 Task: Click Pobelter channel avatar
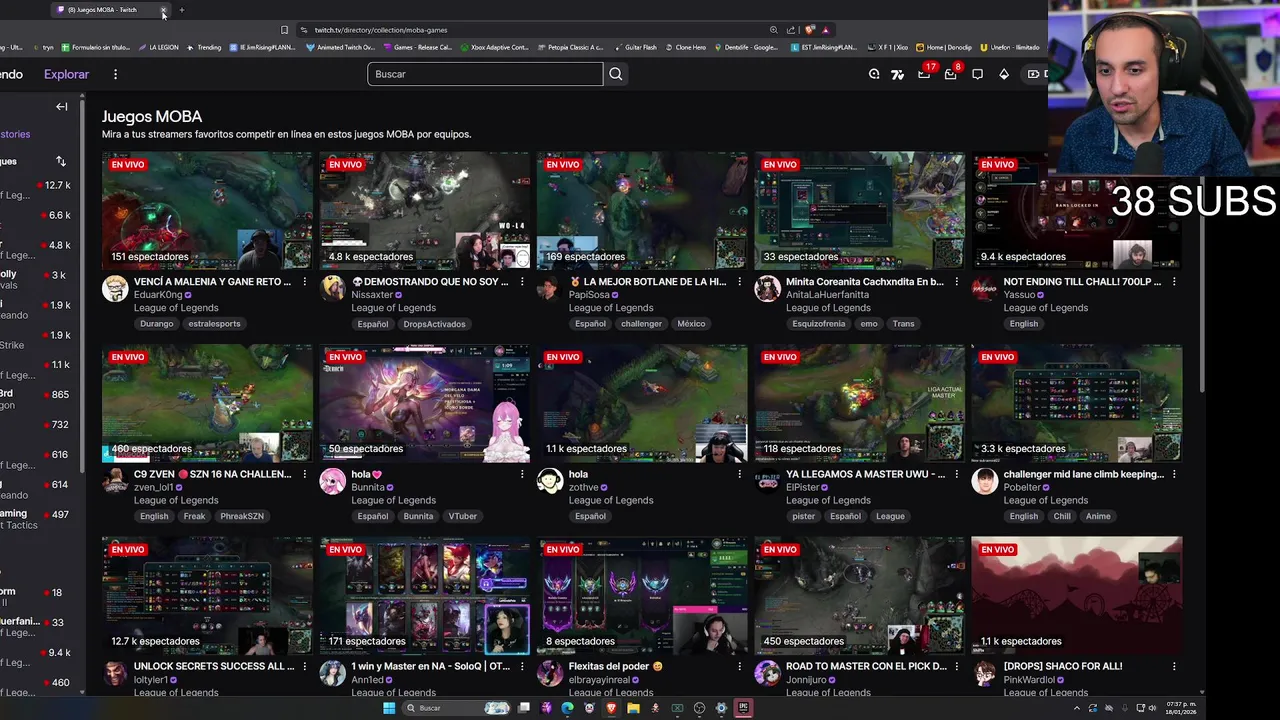tap(985, 481)
